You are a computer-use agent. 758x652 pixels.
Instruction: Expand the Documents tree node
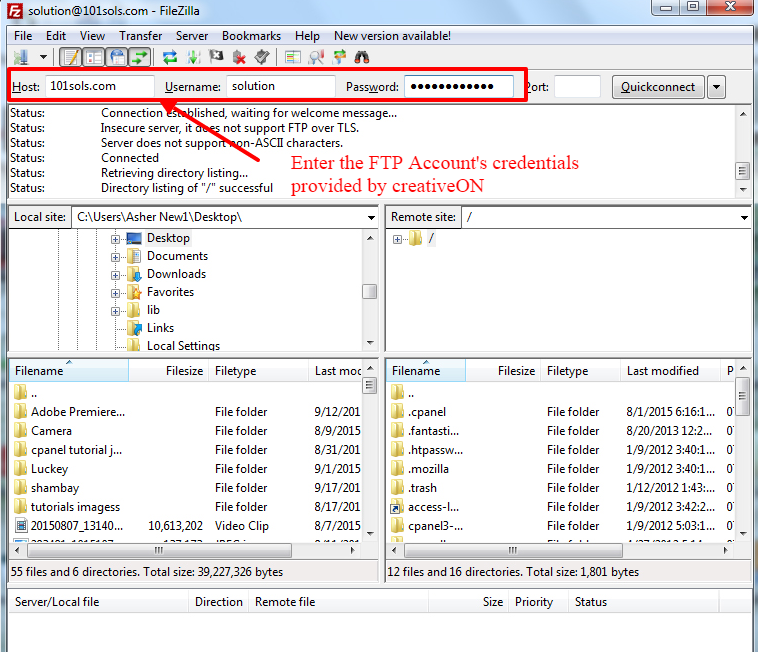pyautogui.click(x=115, y=257)
